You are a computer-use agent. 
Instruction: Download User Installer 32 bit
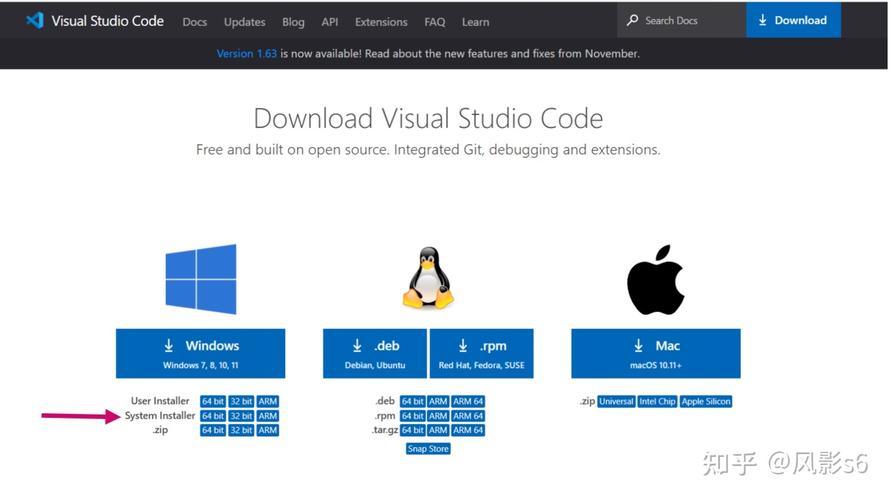point(241,401)
